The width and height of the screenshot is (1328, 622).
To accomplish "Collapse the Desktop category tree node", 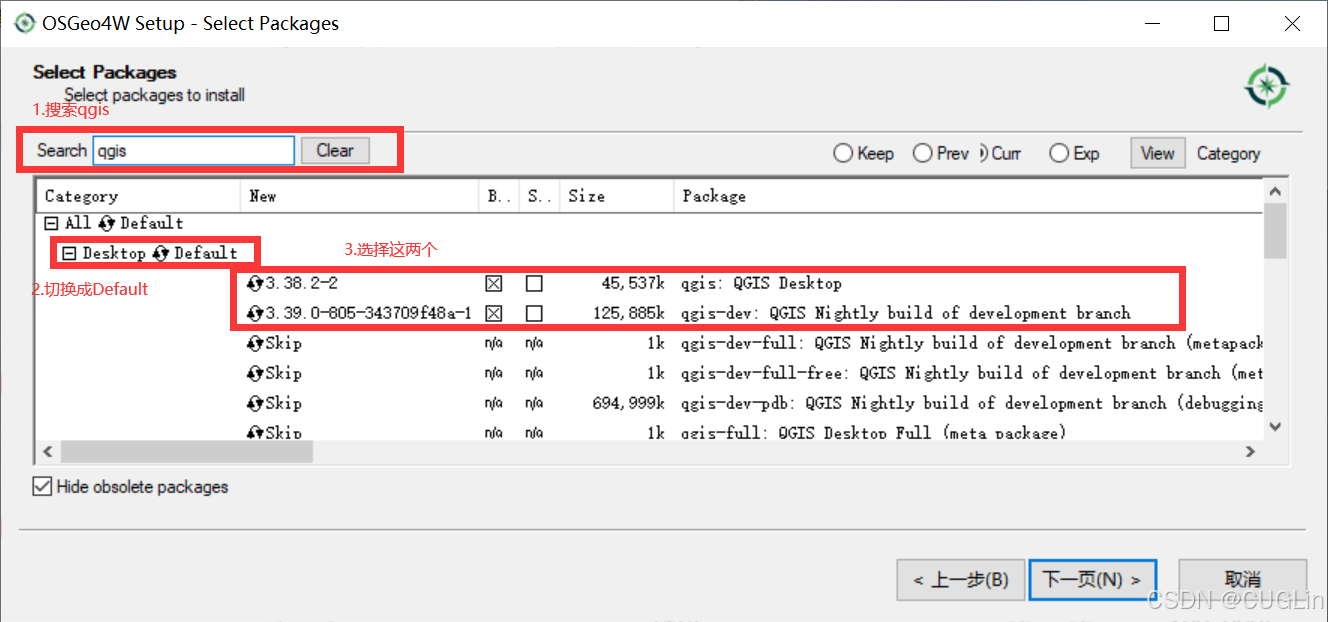I will tap(69, 253).
